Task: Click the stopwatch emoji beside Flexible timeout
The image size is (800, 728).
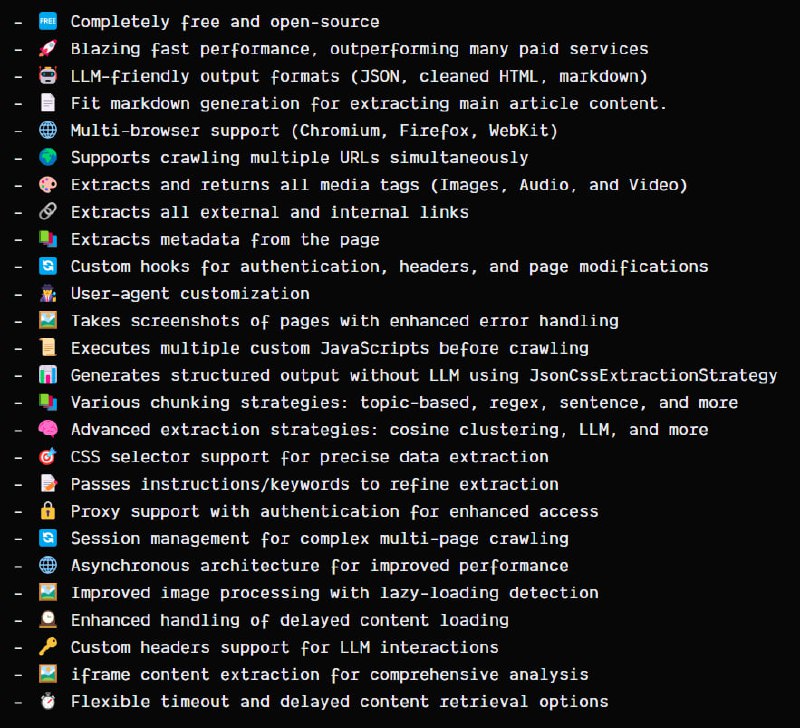Action: (47, 702)
